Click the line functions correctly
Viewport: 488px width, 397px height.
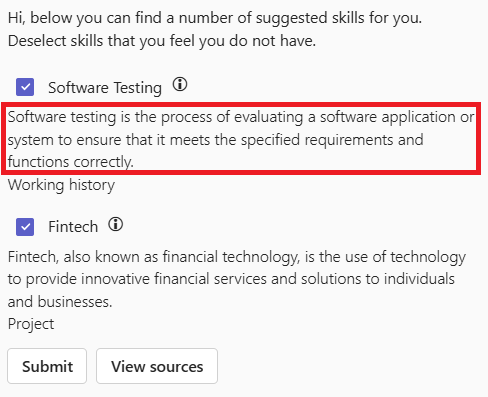71,162
